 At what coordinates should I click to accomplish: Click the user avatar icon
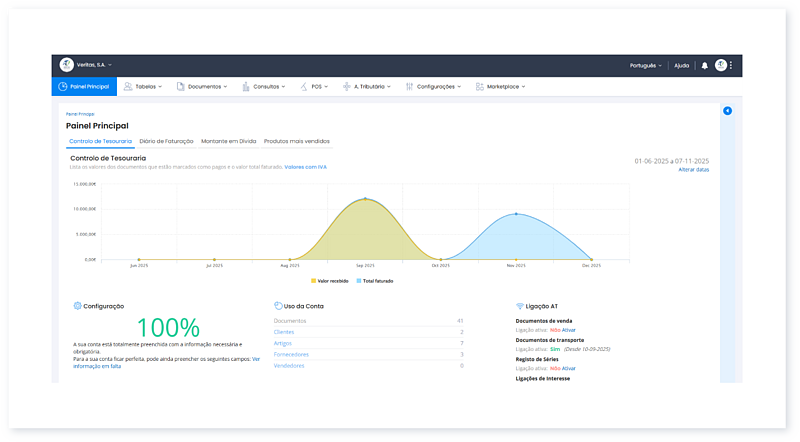coord(721,65)
